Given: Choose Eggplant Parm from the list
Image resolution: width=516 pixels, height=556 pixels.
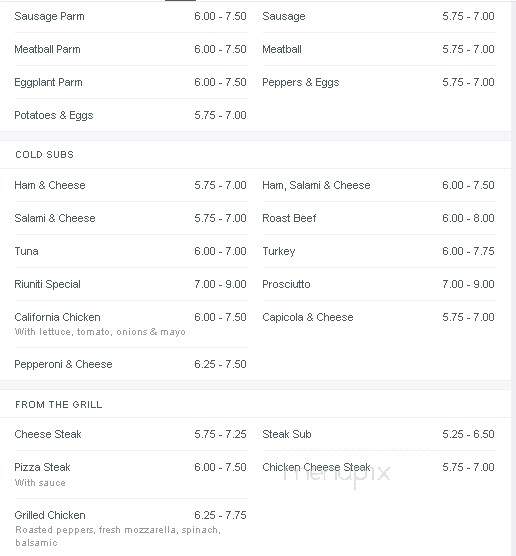Looking at the screenshot, I should 131,82.
